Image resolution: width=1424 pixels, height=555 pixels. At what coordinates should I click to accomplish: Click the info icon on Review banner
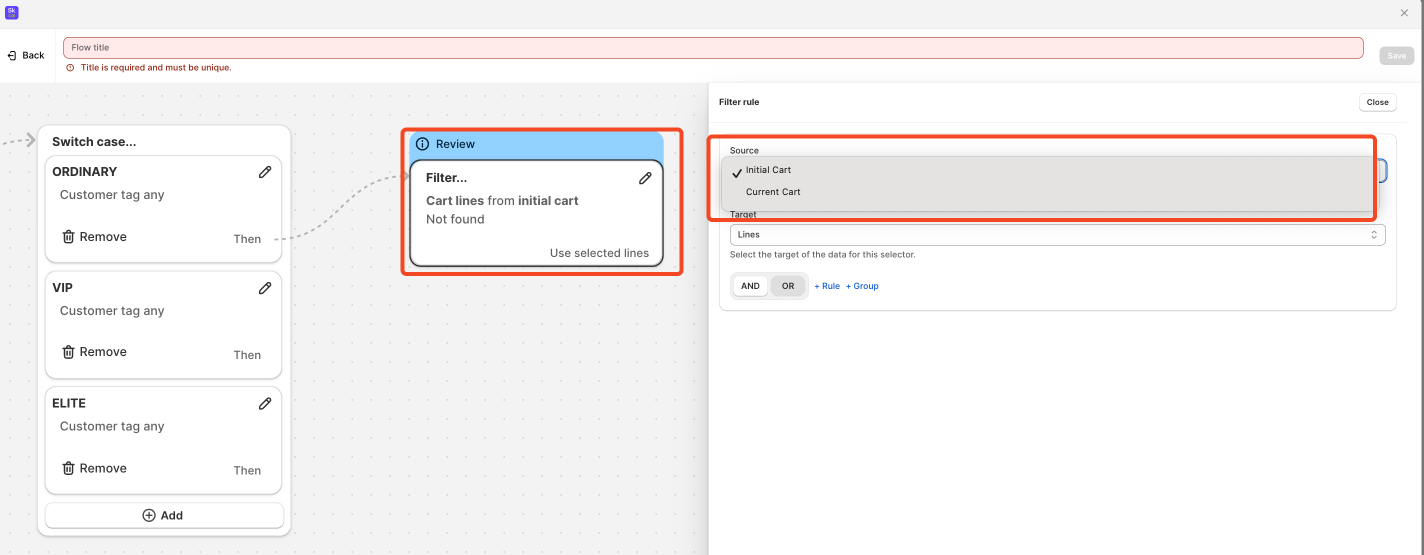tap(422, 144)
